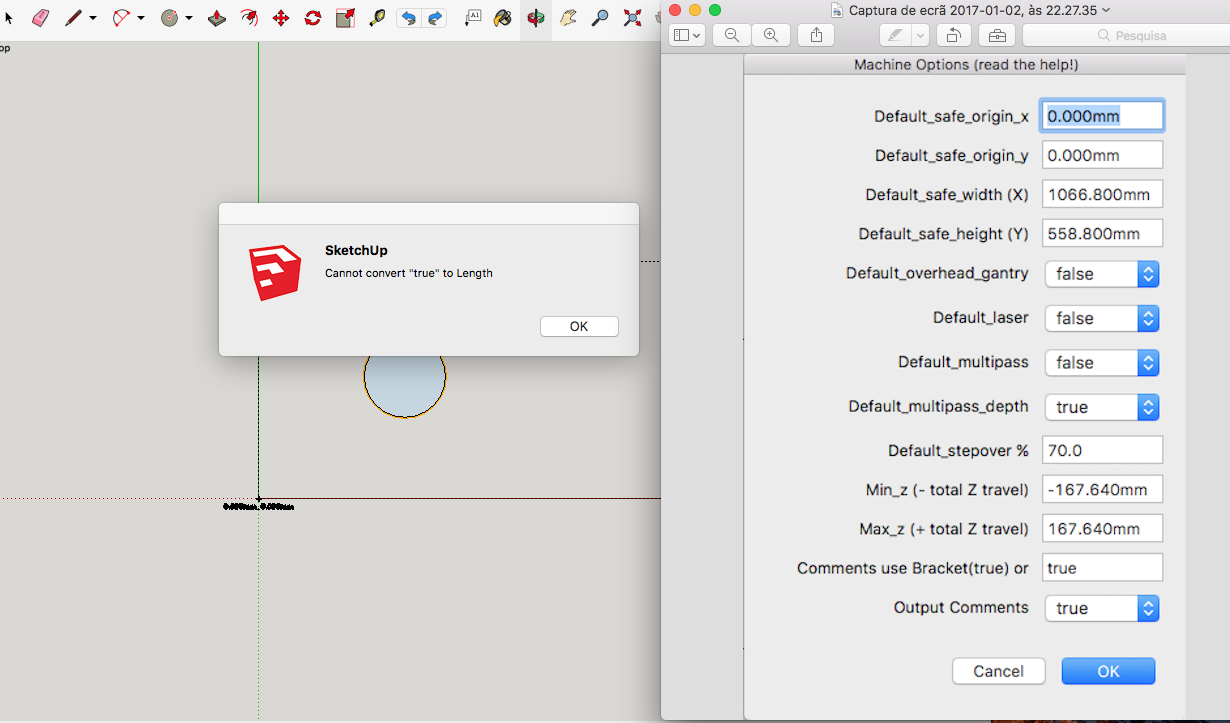The height and width of the screenshot is (723, 1230).
Task: Select the Rotate tool
Action: pyautogui.click(x=313, y=18)
